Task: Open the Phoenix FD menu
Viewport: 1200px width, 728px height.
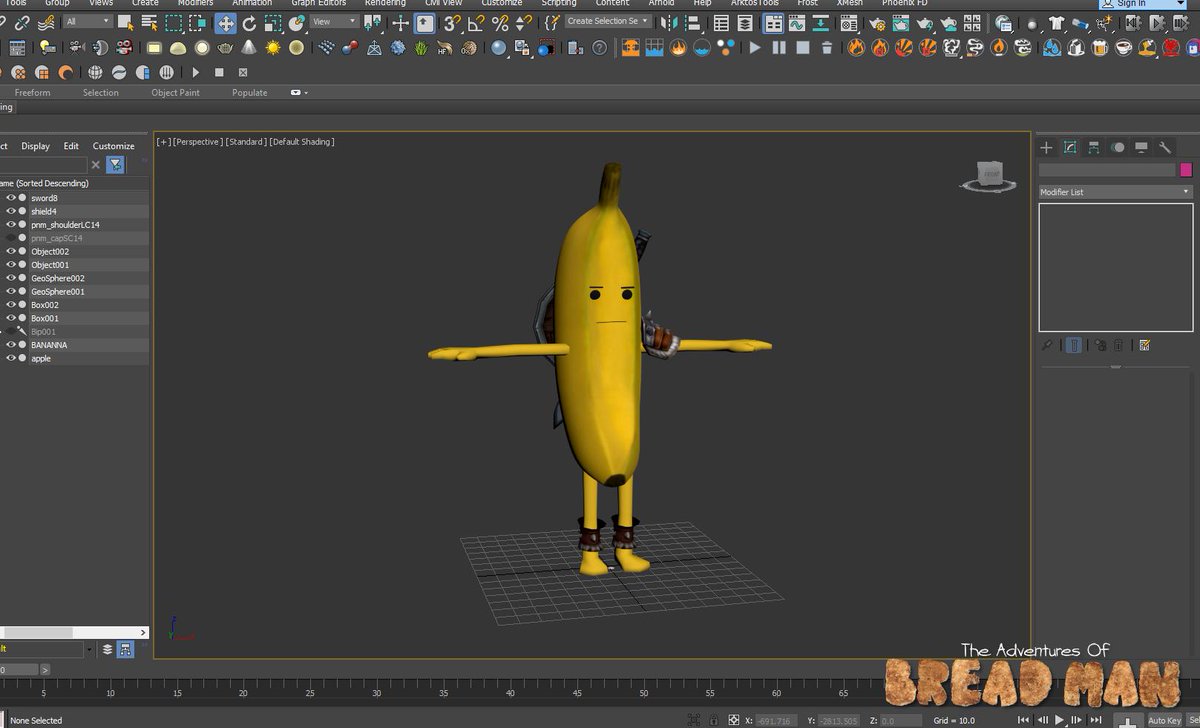Action: (x=904, y=3)
